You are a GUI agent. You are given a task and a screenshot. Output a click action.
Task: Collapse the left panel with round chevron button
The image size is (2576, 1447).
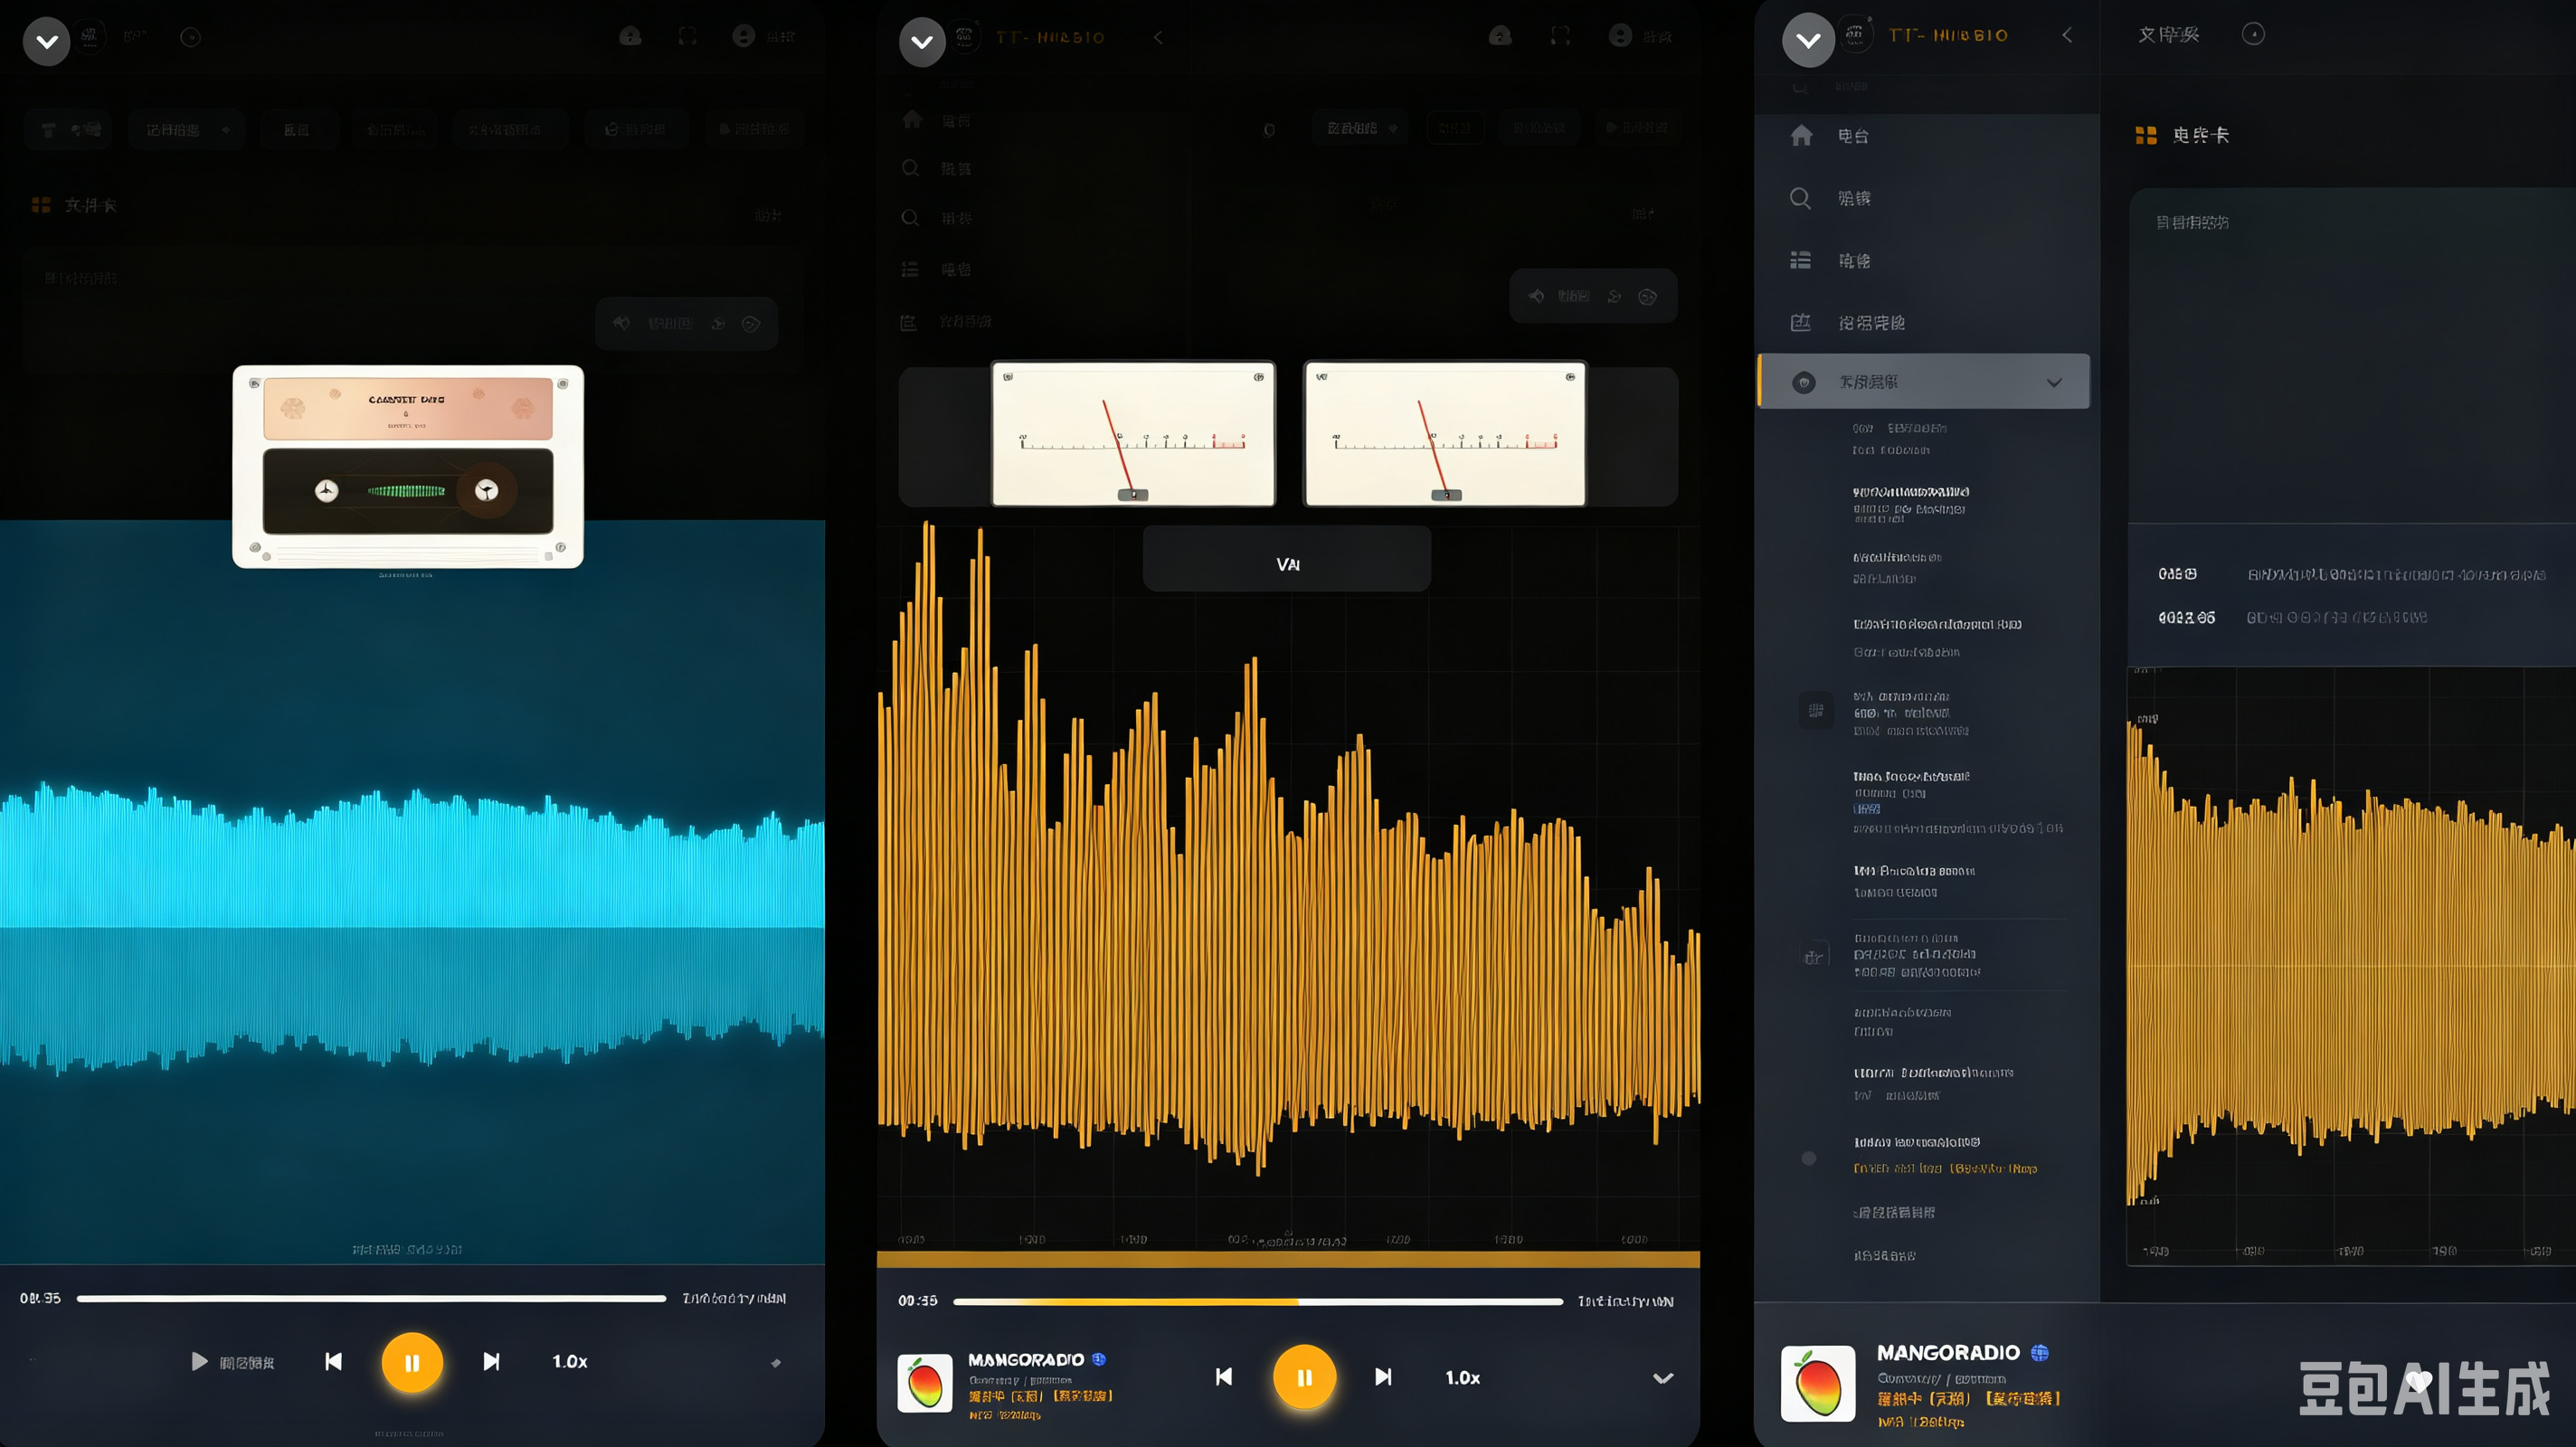coord(46,42)
